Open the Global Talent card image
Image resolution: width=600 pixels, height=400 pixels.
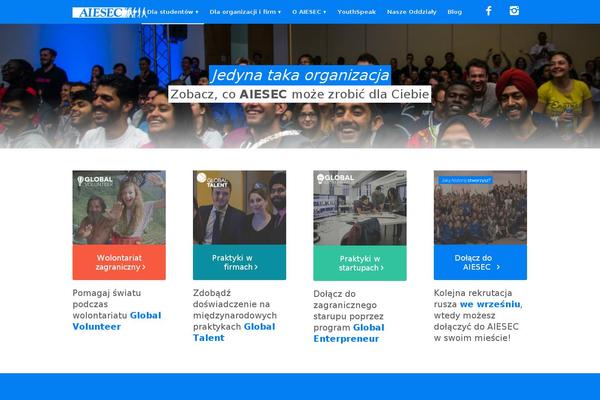point(240,207)
